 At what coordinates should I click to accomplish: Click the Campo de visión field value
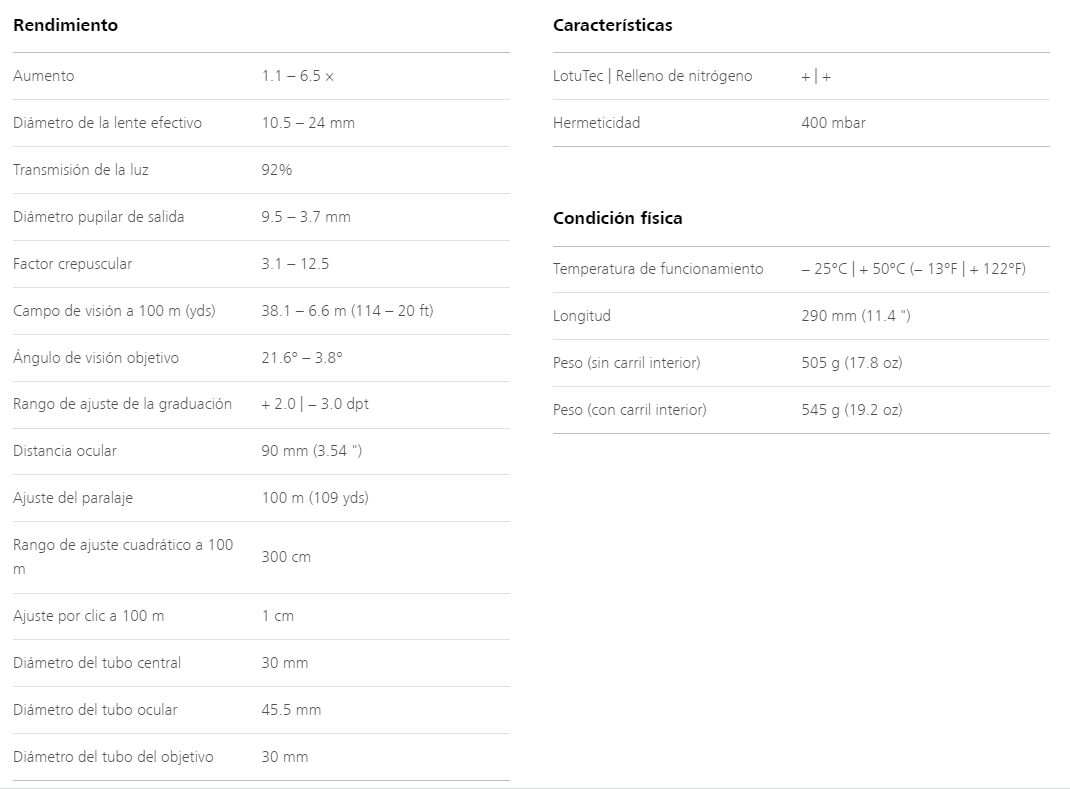tap(347, 311)
